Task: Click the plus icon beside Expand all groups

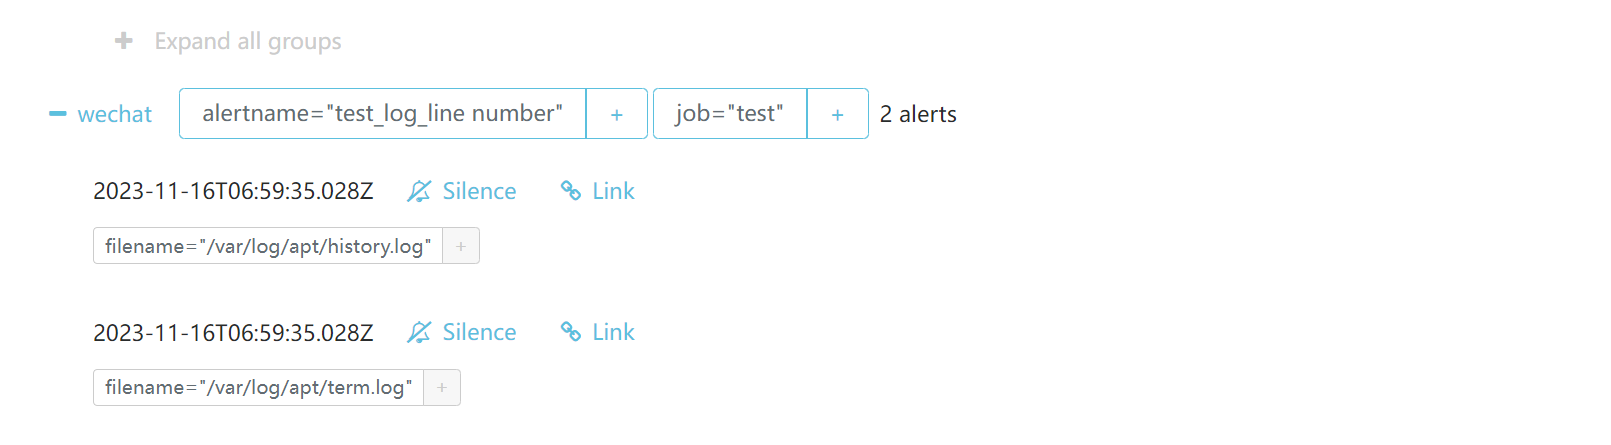Action: pyautogui.click(x=124, y=41)
